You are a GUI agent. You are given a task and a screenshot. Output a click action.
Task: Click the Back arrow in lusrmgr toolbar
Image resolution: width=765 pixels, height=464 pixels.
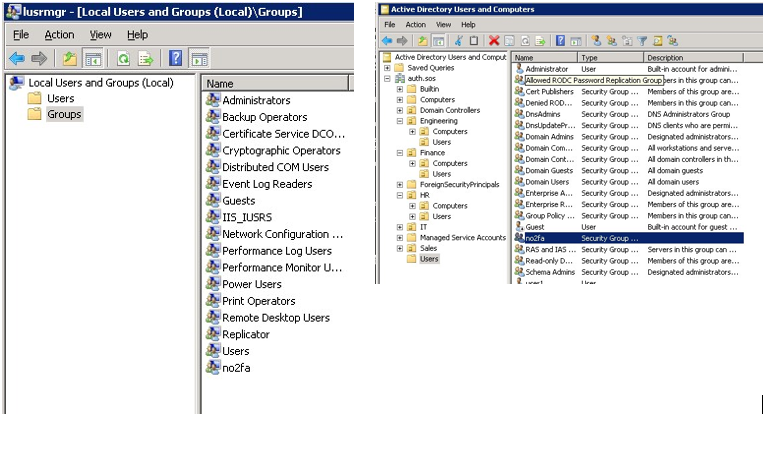pos(17,59)
